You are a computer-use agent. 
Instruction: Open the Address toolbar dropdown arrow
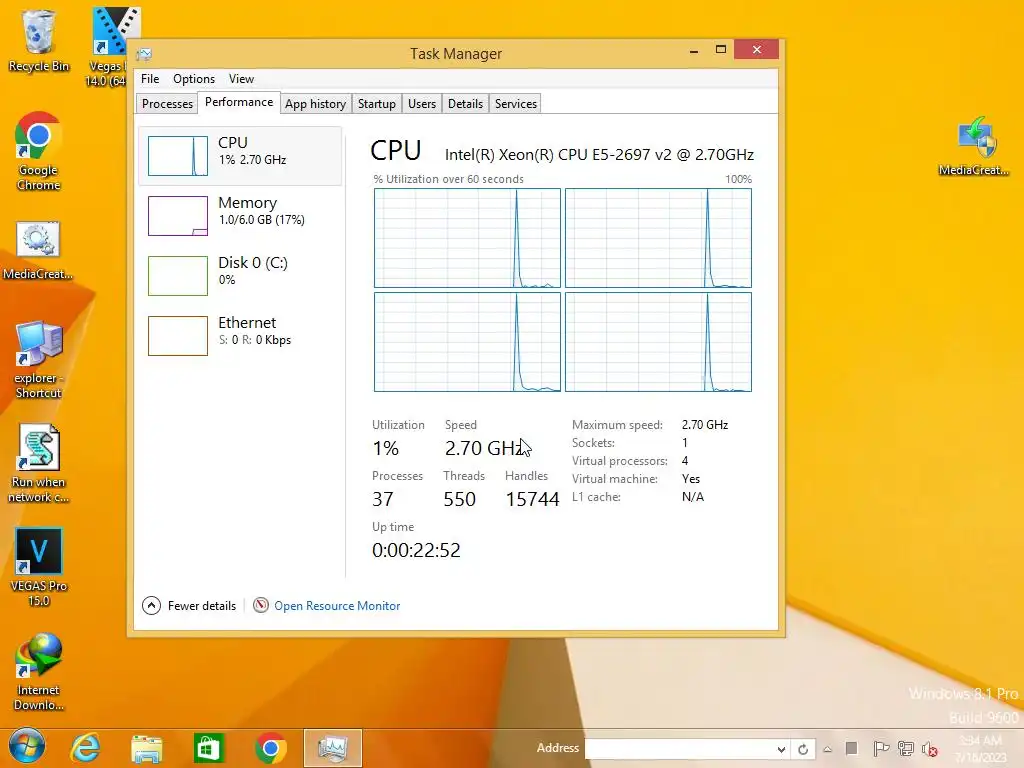tap(781, 749)
